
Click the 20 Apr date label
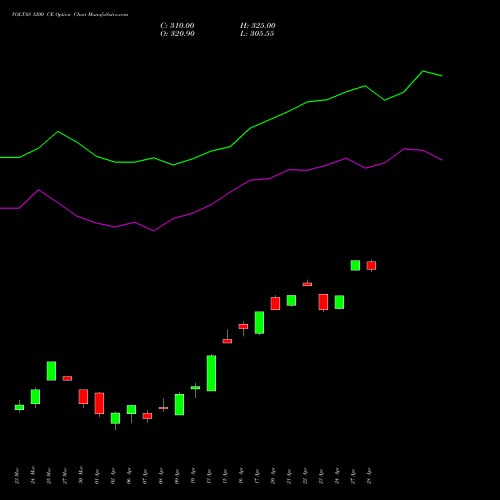(x=273, y=476)
